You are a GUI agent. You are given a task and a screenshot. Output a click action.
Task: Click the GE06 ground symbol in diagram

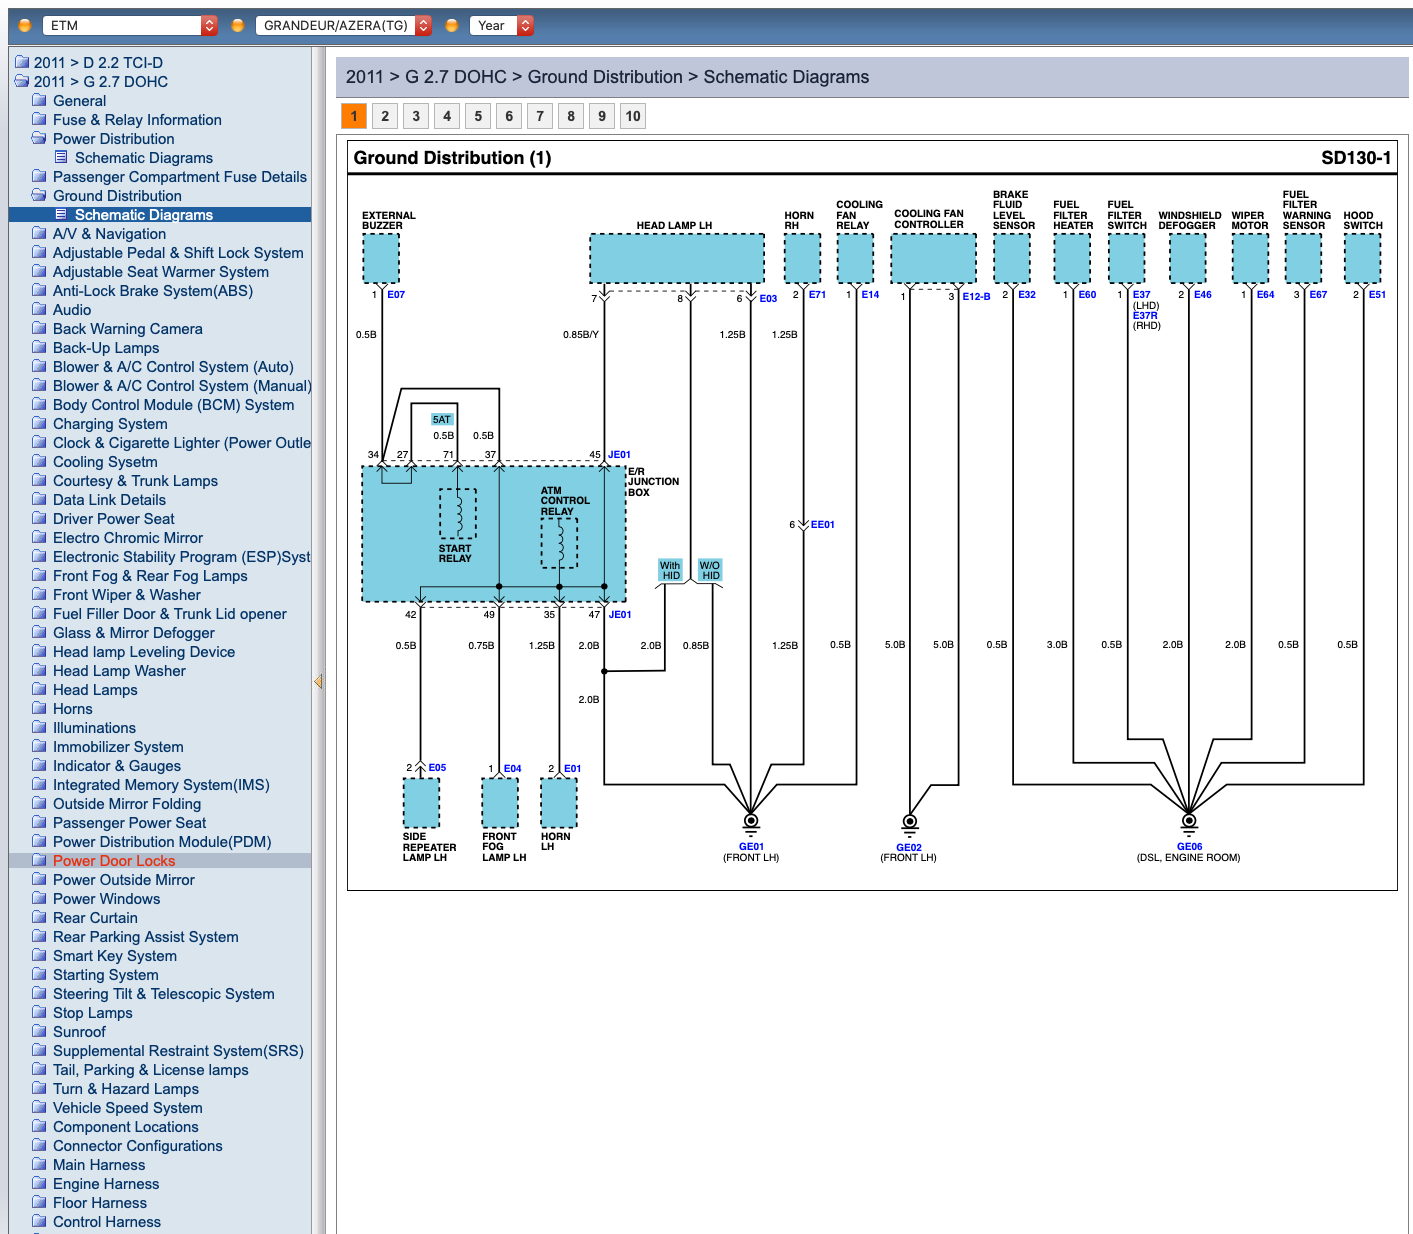(x=1189, y=822)
